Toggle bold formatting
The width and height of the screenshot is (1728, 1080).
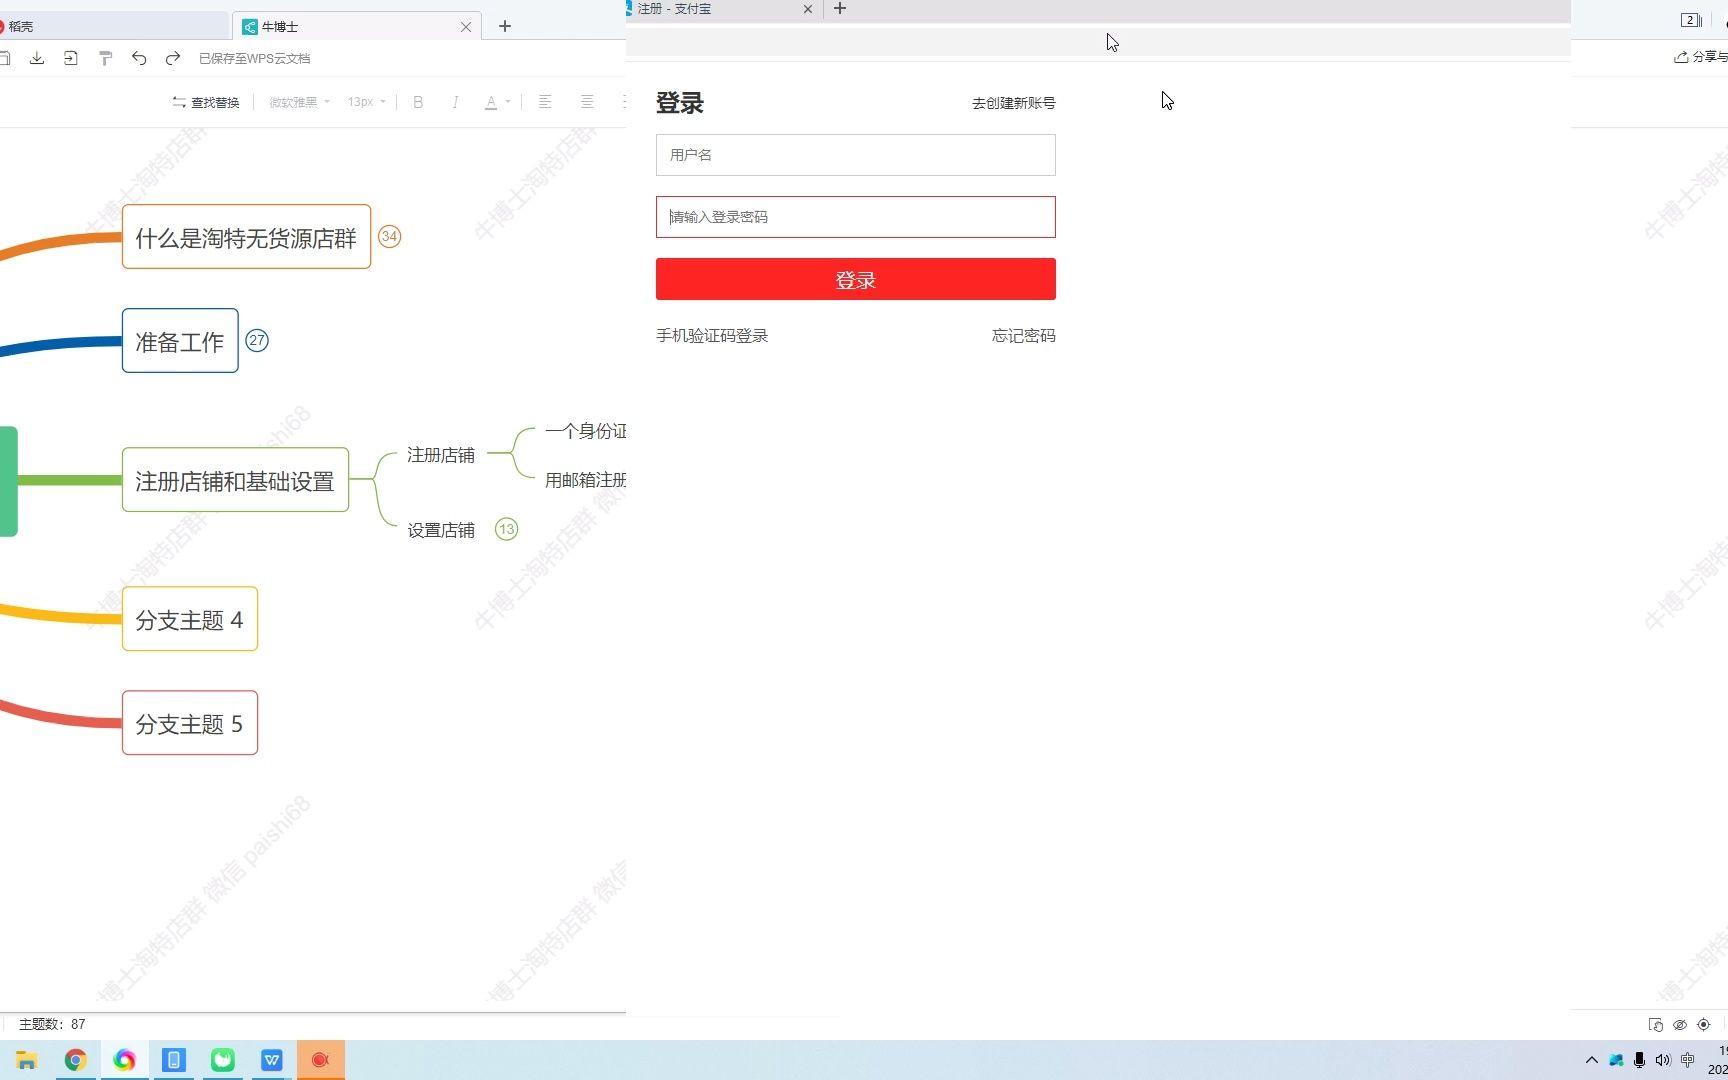coord(418,102)
